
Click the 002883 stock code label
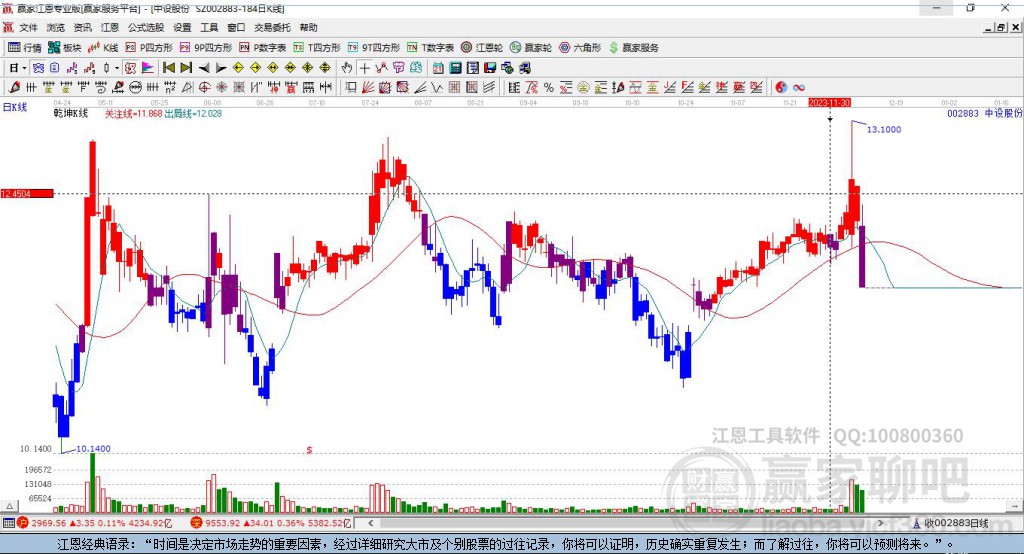pyautogui.click(x=963, y=114)
